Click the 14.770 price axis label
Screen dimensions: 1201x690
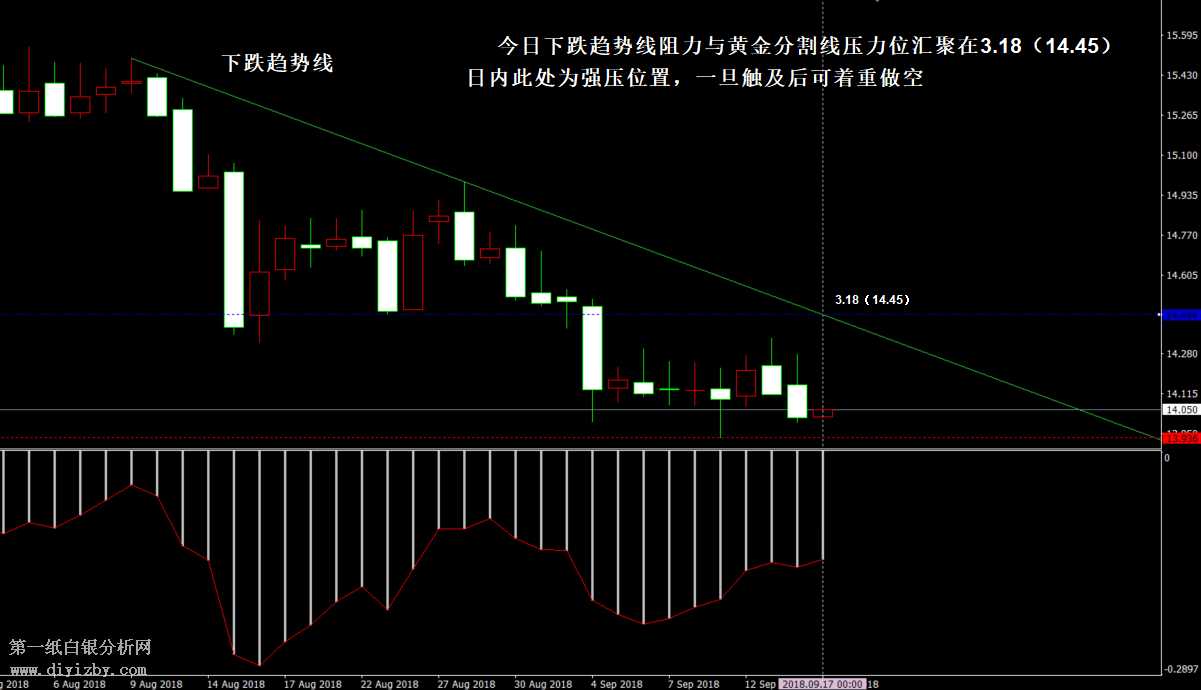(1182, 236)
